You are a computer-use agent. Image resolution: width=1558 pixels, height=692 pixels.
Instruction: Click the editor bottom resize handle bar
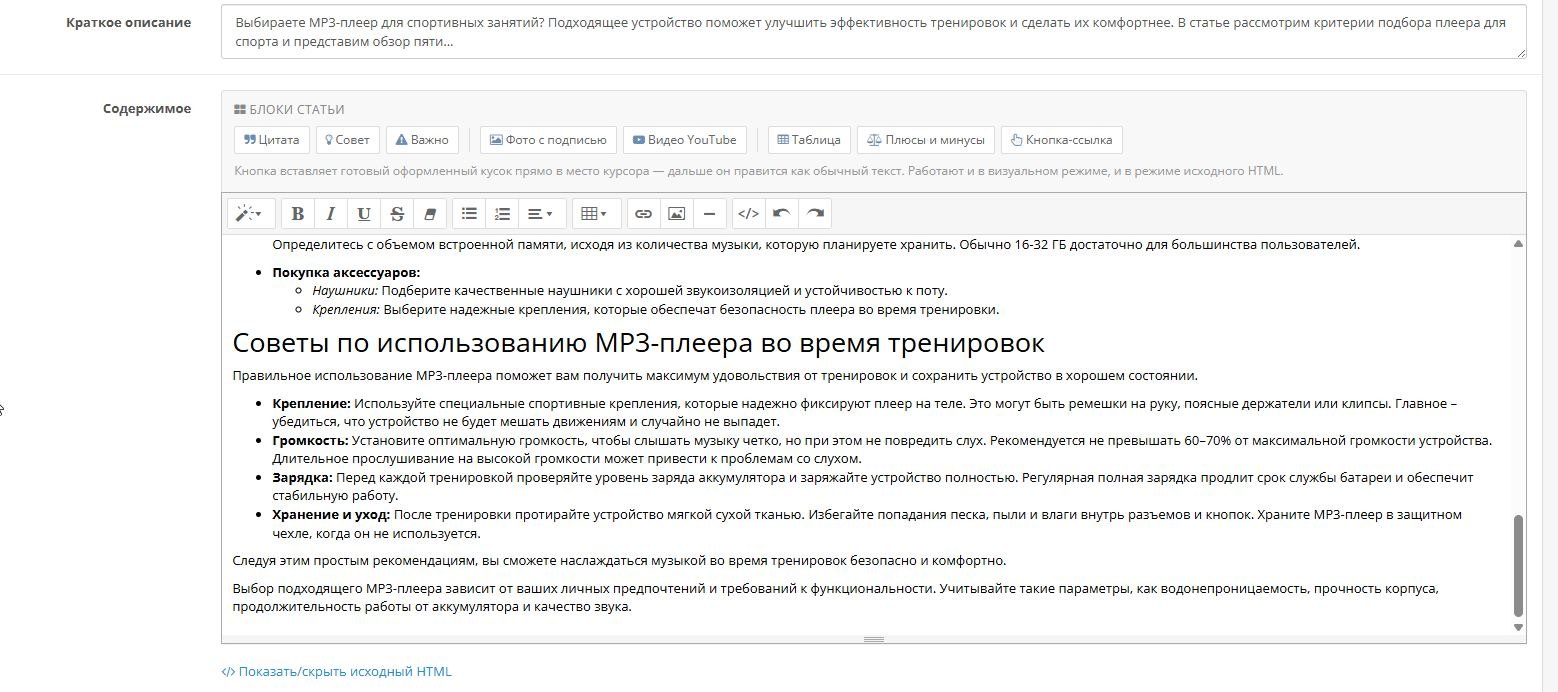tap(874, 639)
